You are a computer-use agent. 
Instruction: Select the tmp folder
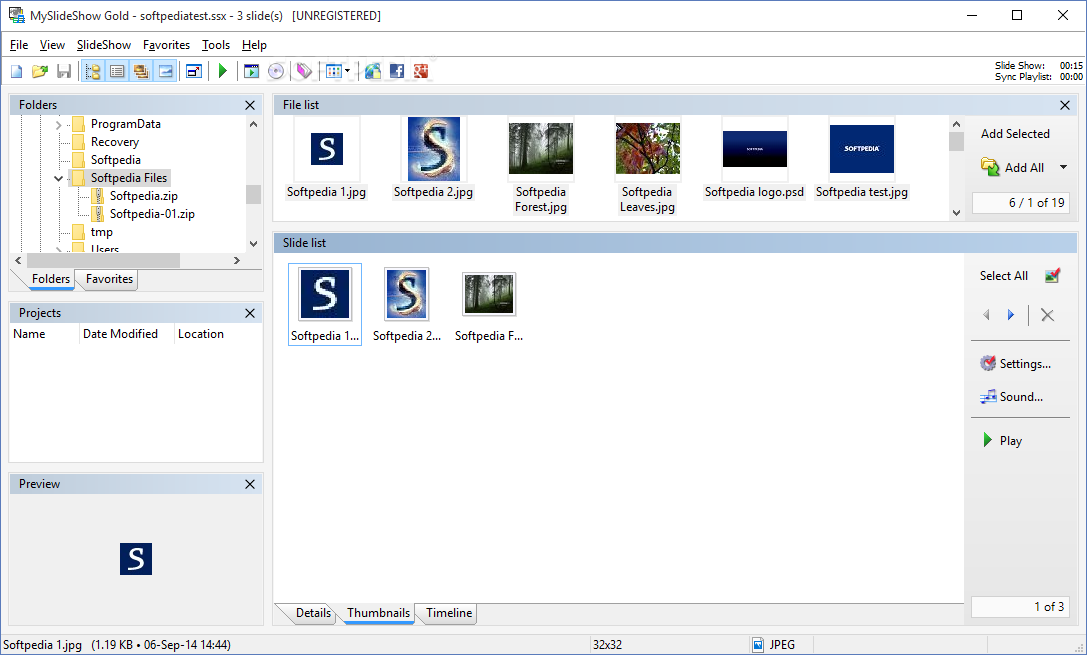pyautogui.click(x=101, y=232)
